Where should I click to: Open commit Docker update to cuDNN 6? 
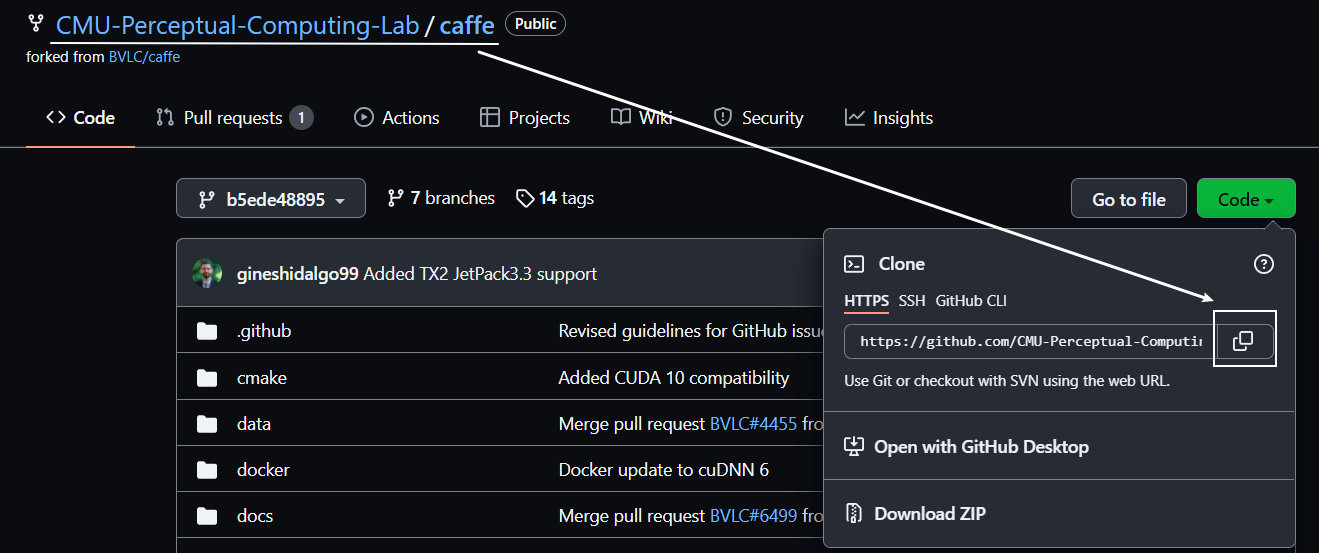pos(664,470)
